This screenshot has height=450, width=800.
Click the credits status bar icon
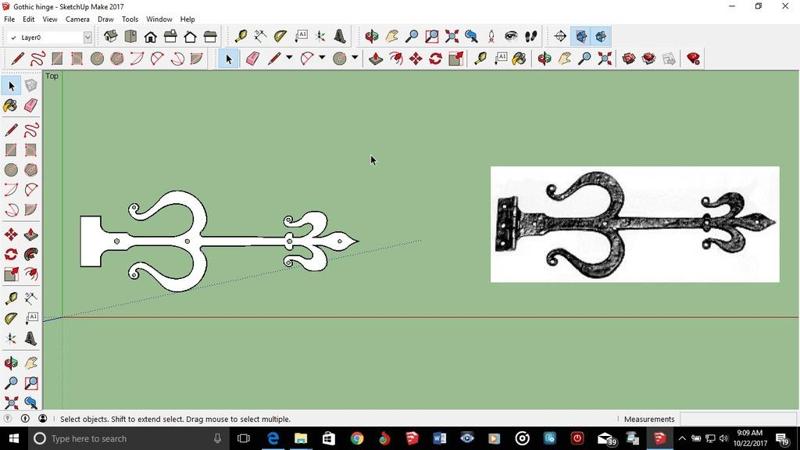tap(25, 418)
